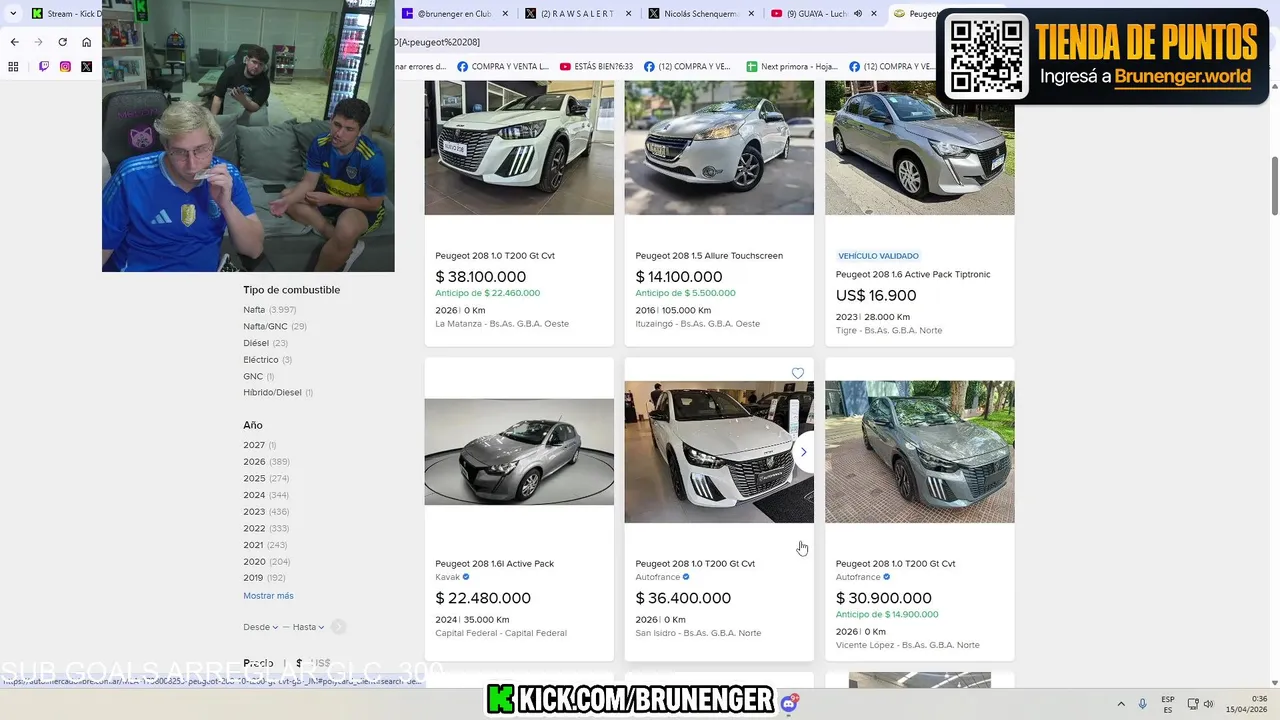
Task: Filter by year 2027
Action: pyautogui.click(x=259, y=445)
